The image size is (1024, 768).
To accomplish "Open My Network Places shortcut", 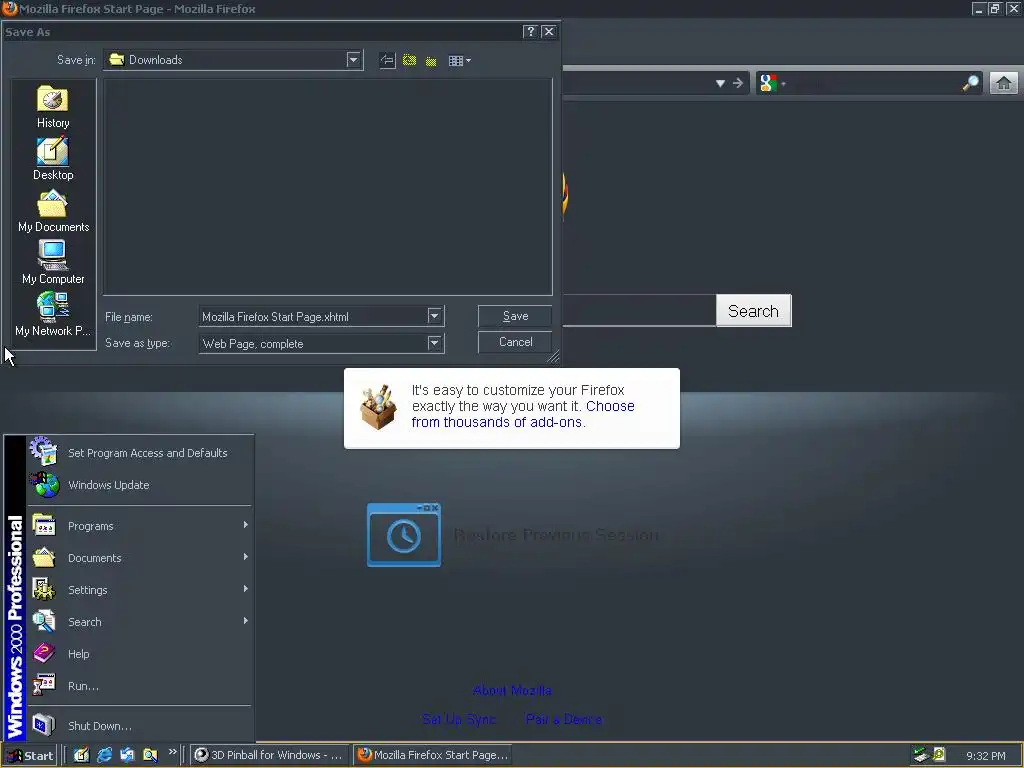I will (53, 314).
